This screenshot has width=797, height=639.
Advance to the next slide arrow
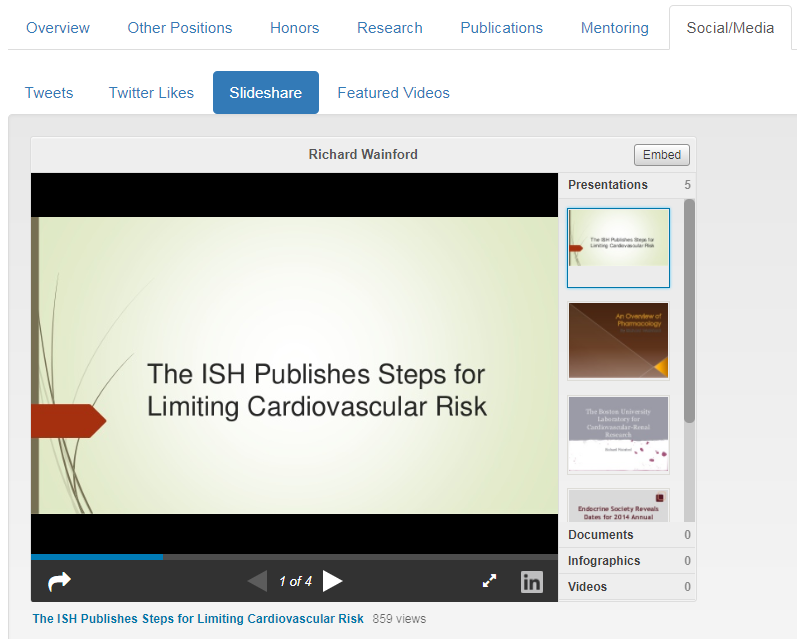click(x=333, y=581)
